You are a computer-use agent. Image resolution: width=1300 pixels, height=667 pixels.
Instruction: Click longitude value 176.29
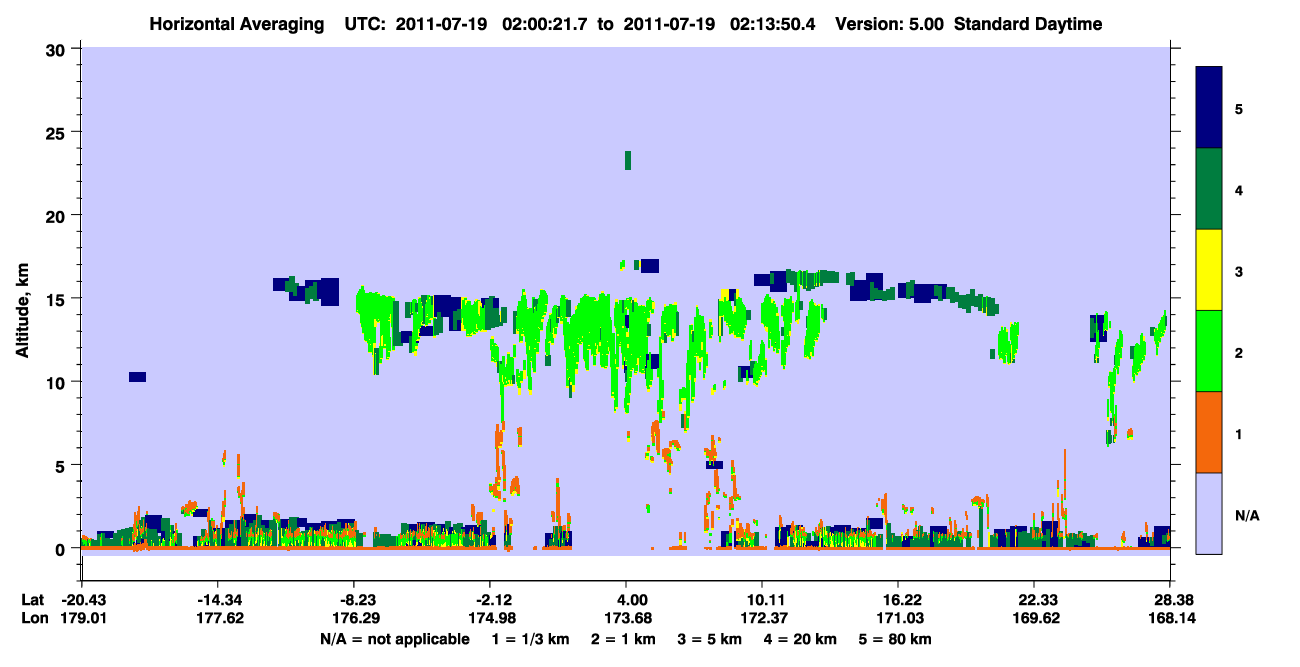tap(354, 618)
